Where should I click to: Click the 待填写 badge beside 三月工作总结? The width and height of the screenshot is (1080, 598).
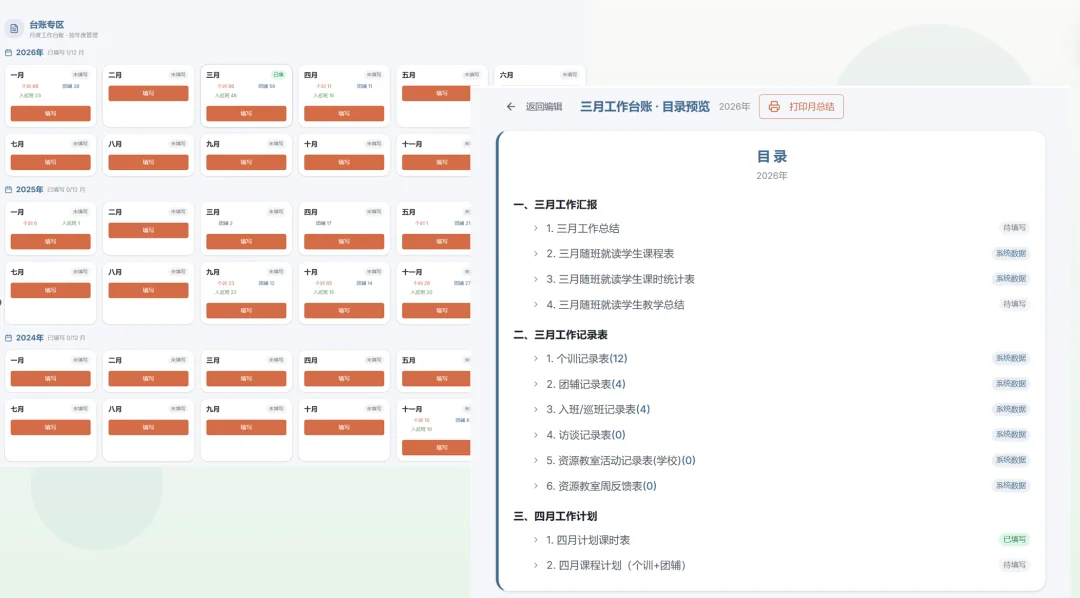tap(1014, 228)
